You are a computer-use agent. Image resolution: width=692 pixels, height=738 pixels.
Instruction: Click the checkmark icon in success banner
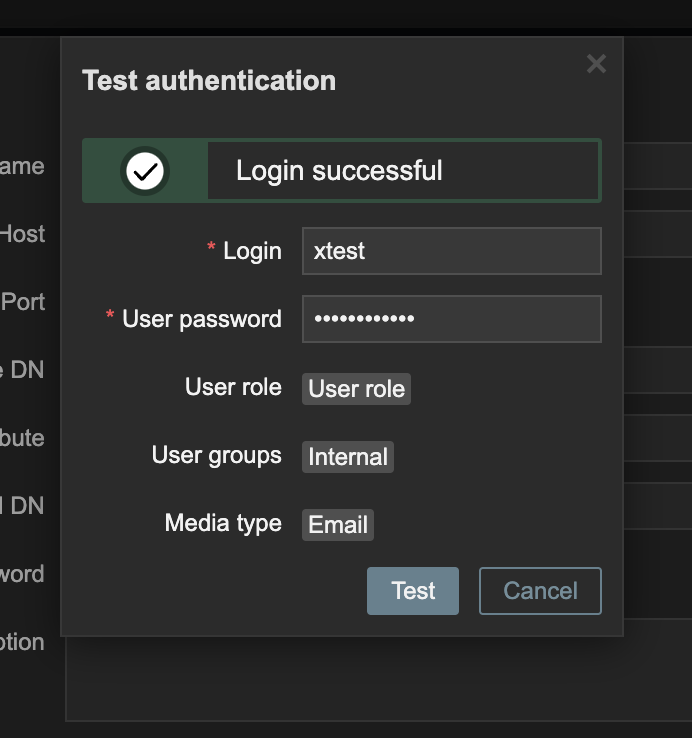tap(145, 171)
